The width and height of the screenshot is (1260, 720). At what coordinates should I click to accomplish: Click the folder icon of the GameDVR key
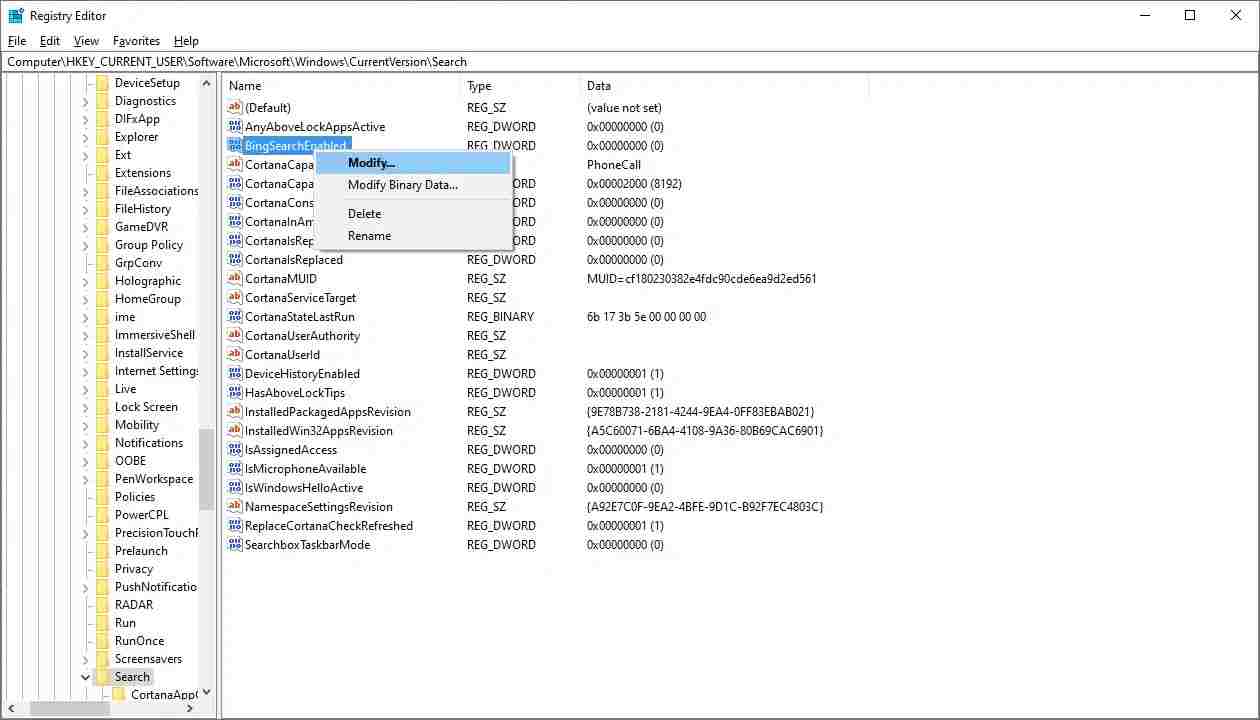pyautogui.click(x=102, y=227)
